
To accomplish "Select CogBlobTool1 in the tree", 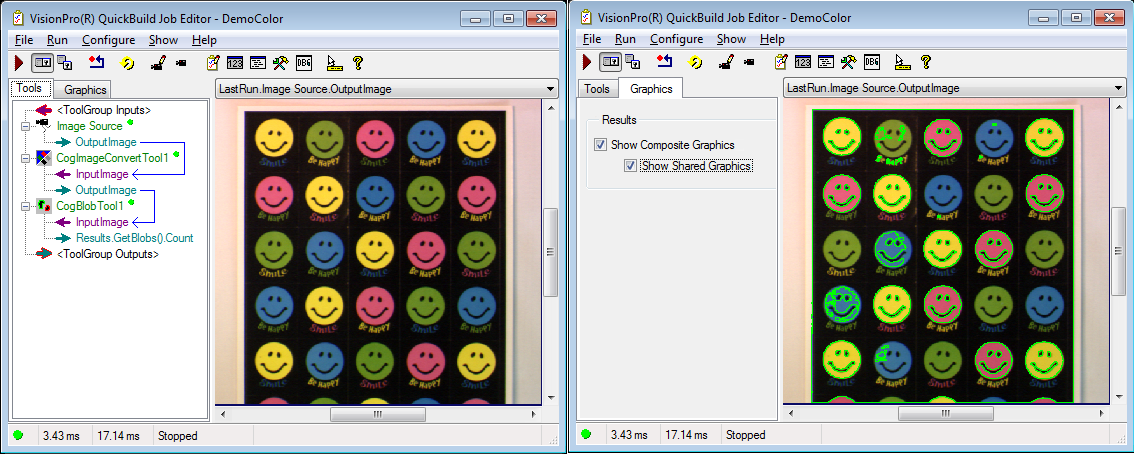I will tap(90, 206).
